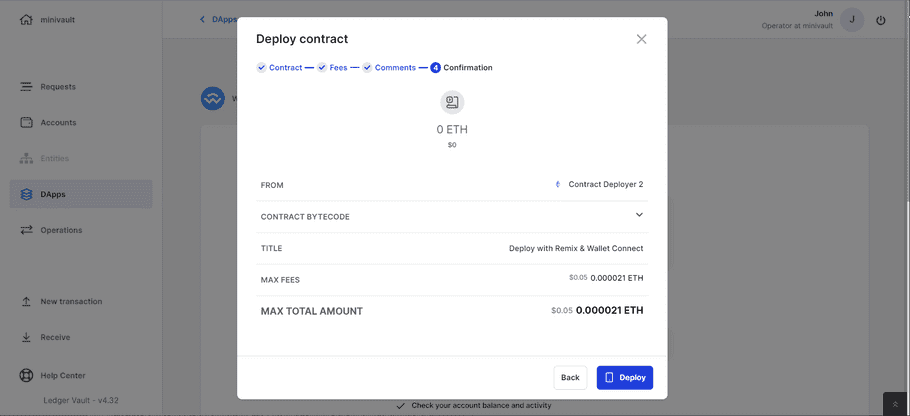Go to the Fees step
Image resolution: width=910 pixels, height=416 pixels.
pos(332,68)
